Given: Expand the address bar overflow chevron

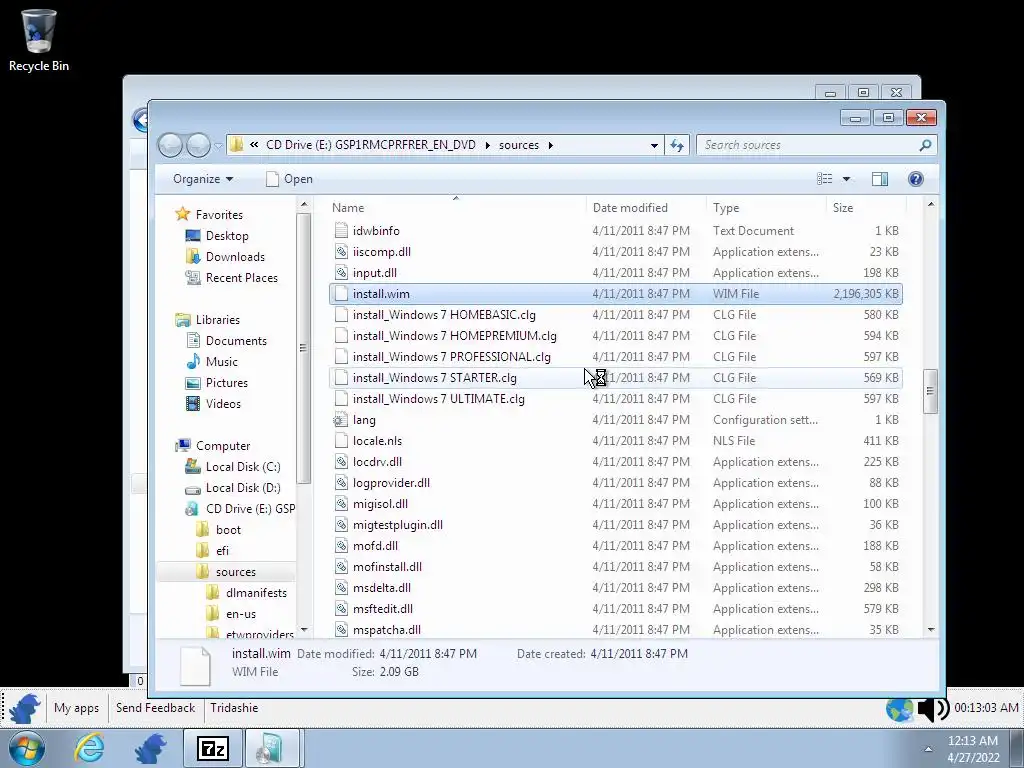Looking at the screenshot, I should 254,145.
